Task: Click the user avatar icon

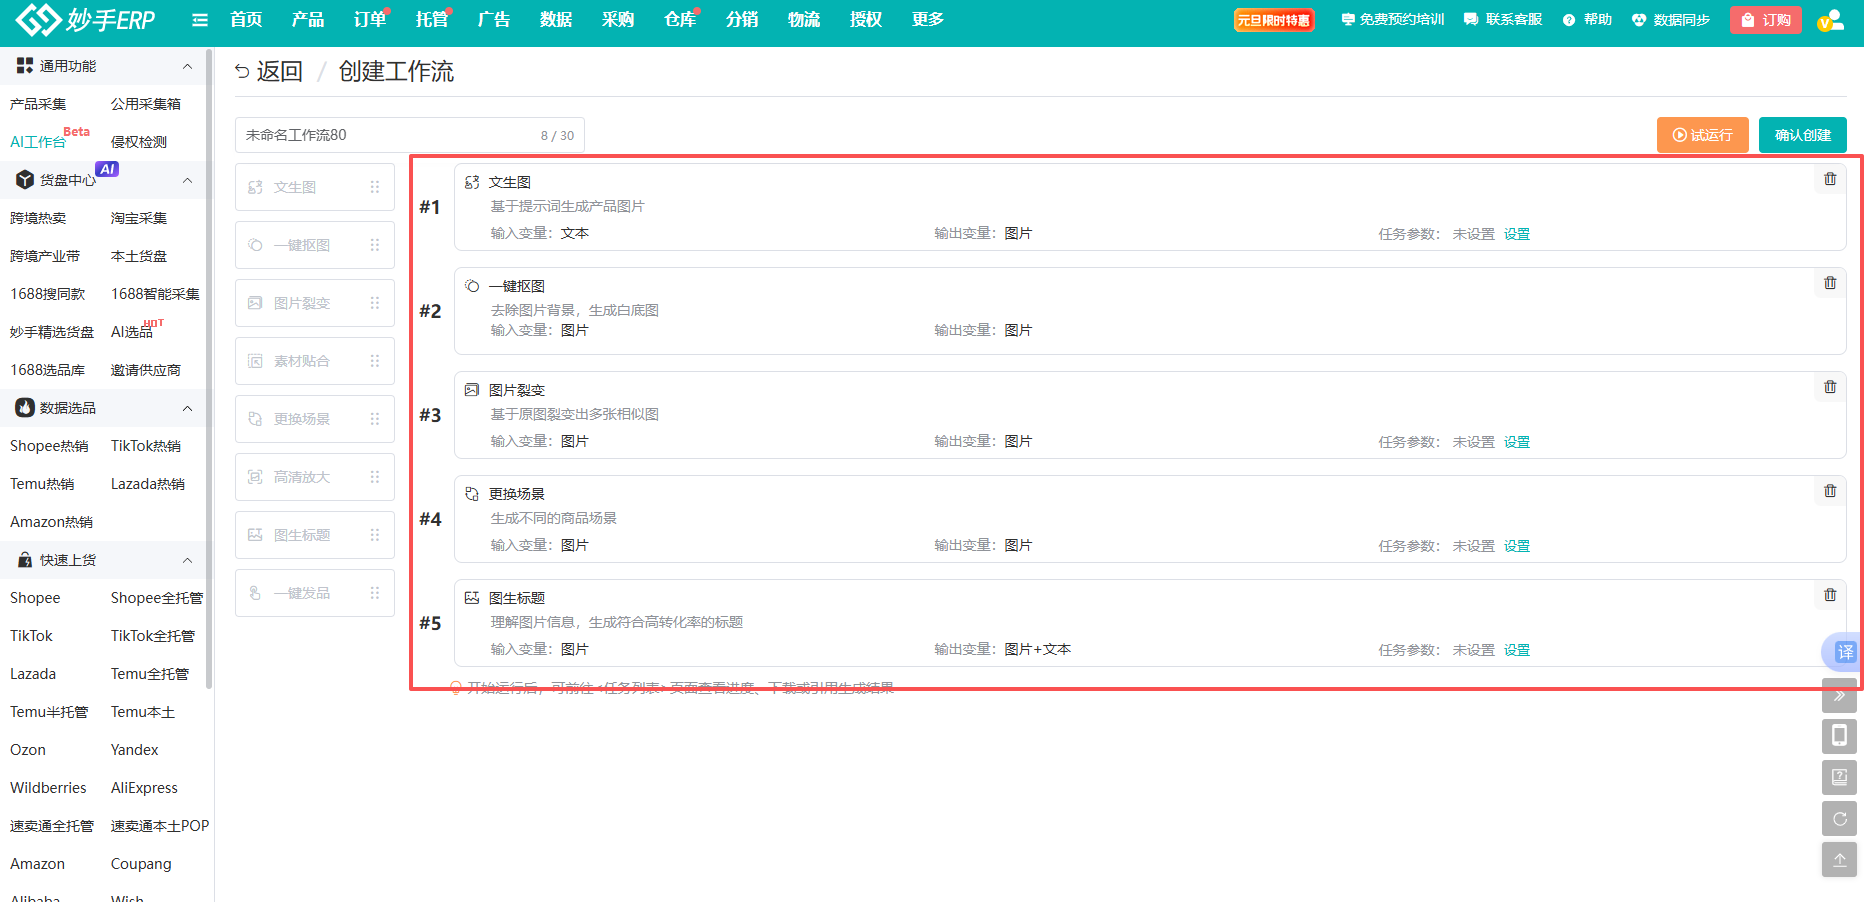Action: 1830,20
